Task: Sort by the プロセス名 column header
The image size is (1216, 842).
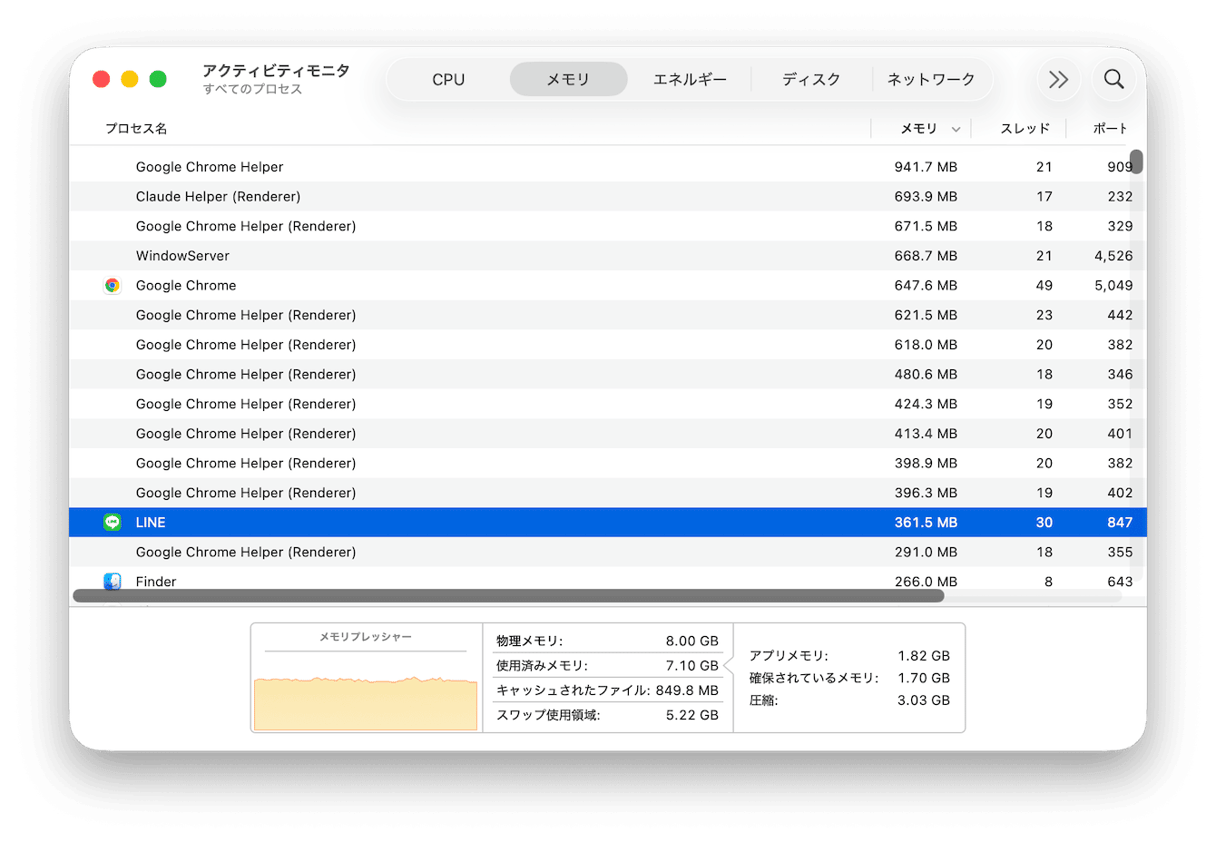Action: tap(136, 128)
